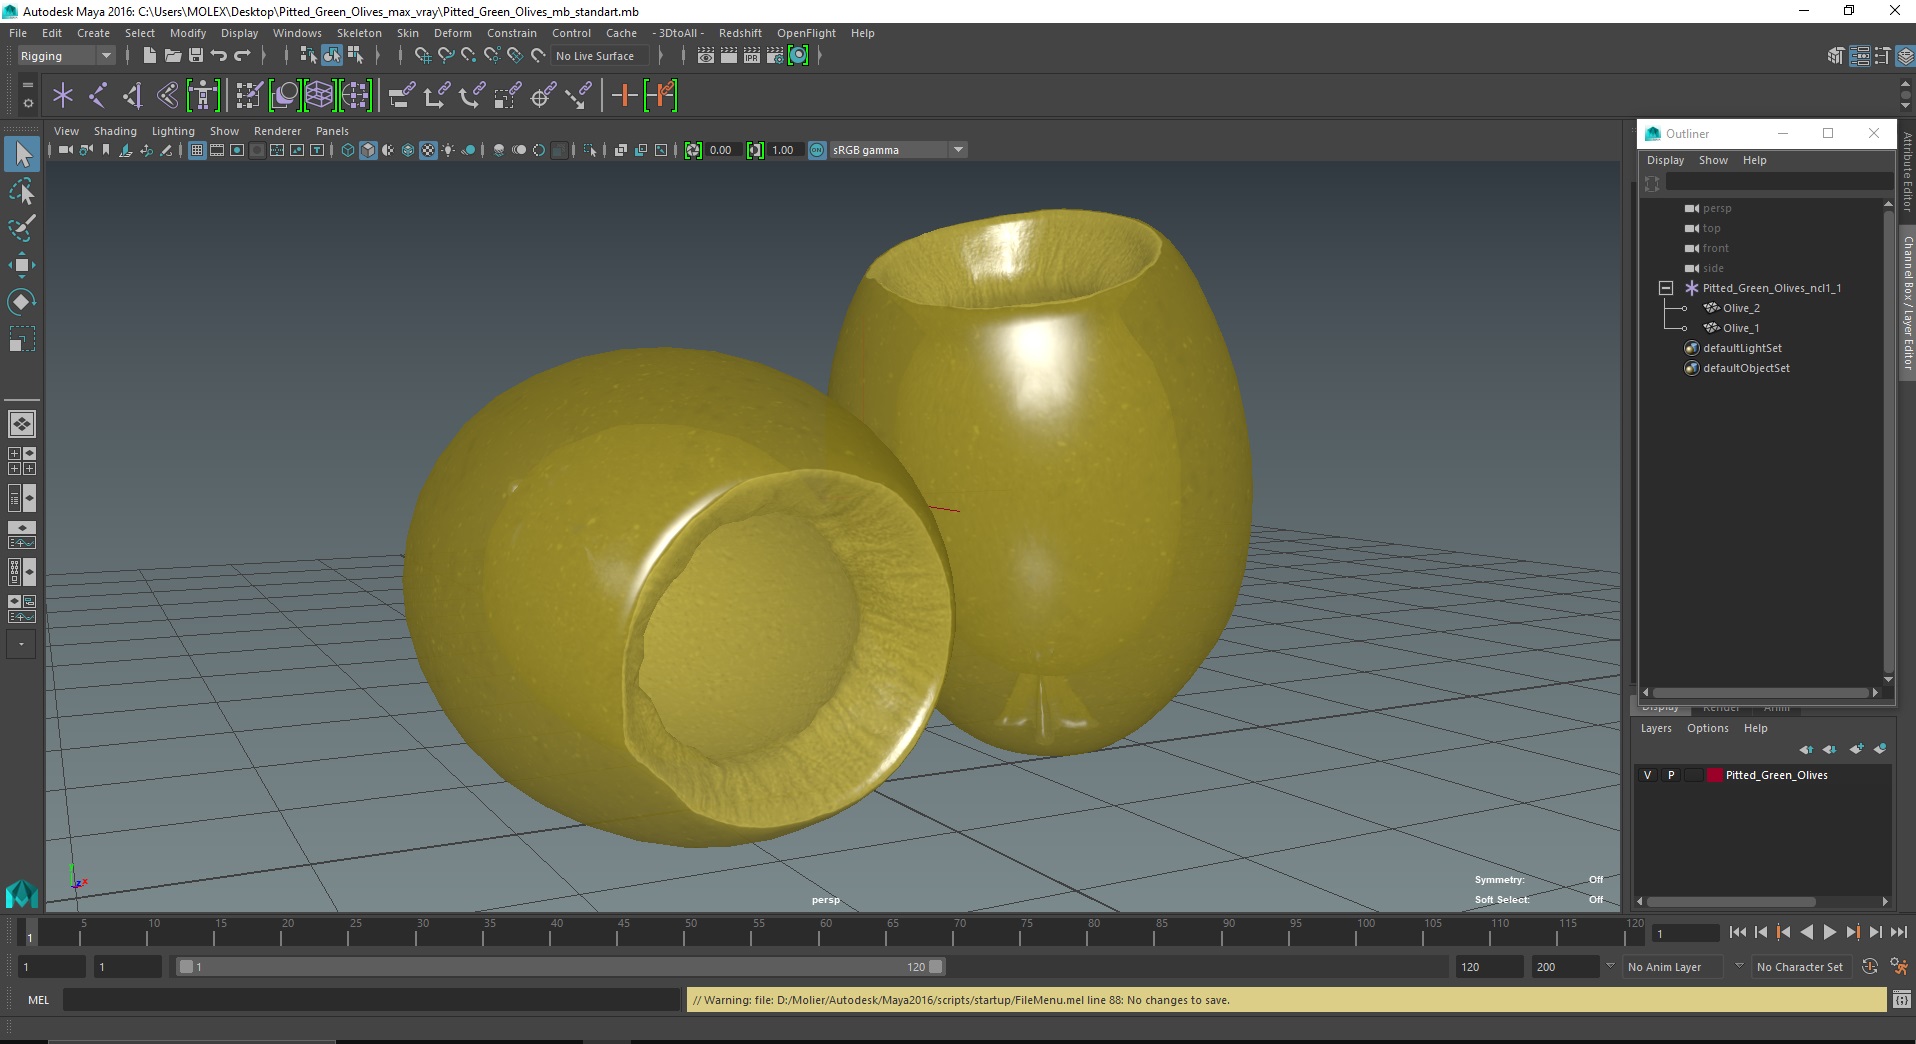Open the layer editor Options menu

(x=1707, y=728)
